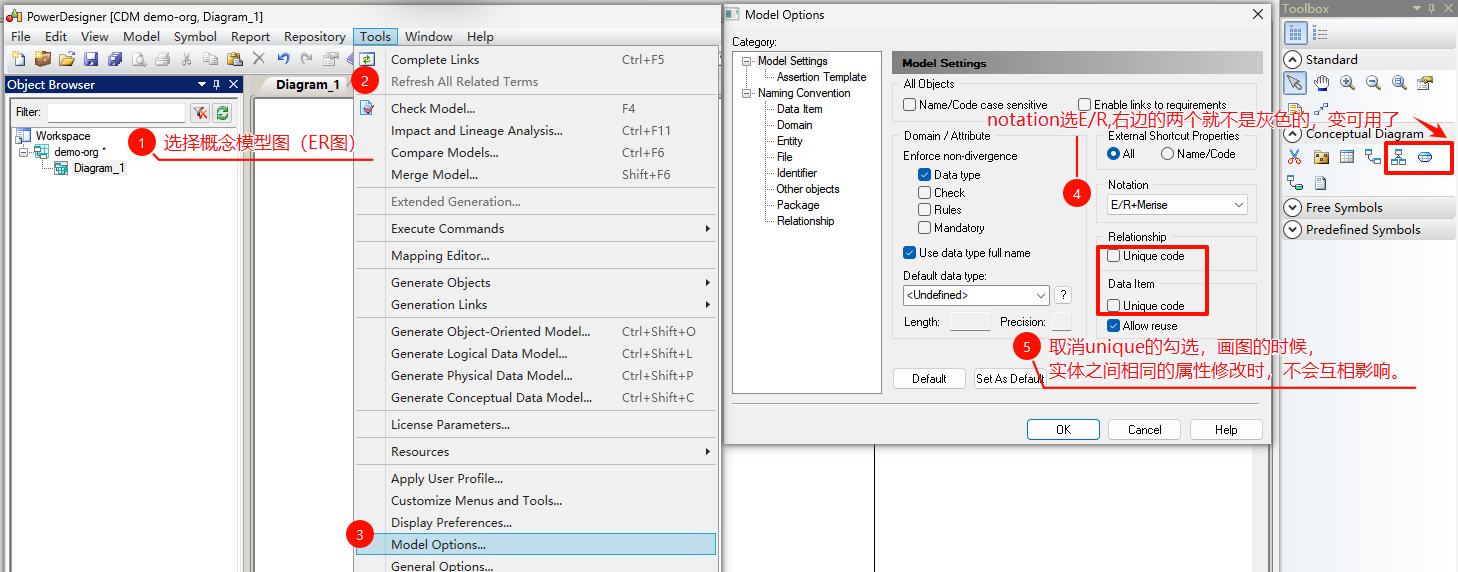This screenshot has width=1458, height=572.
Task: Click OK in Model Options dialog
Action: pos(1063,429)
